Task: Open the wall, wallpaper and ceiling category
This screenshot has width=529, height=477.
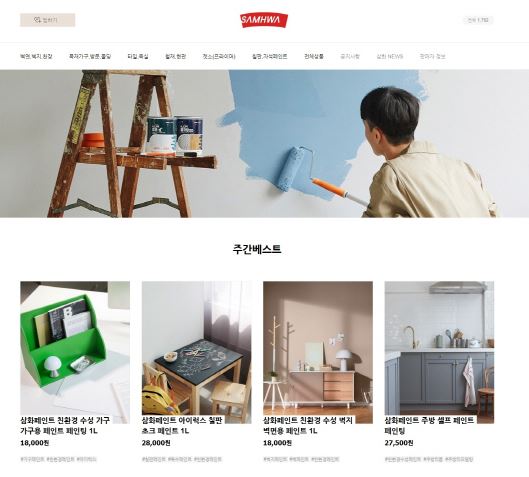Action: coord(36,56)
